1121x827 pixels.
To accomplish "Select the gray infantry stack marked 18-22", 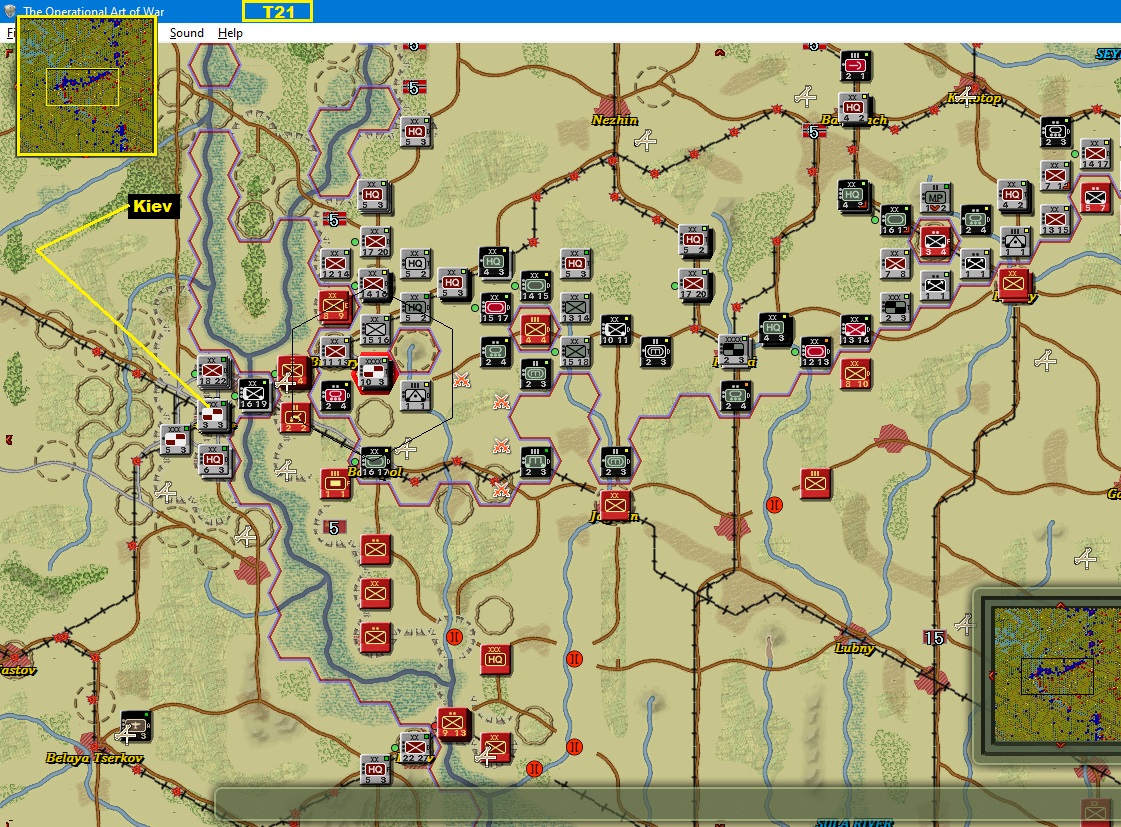I will coord(213,372).
